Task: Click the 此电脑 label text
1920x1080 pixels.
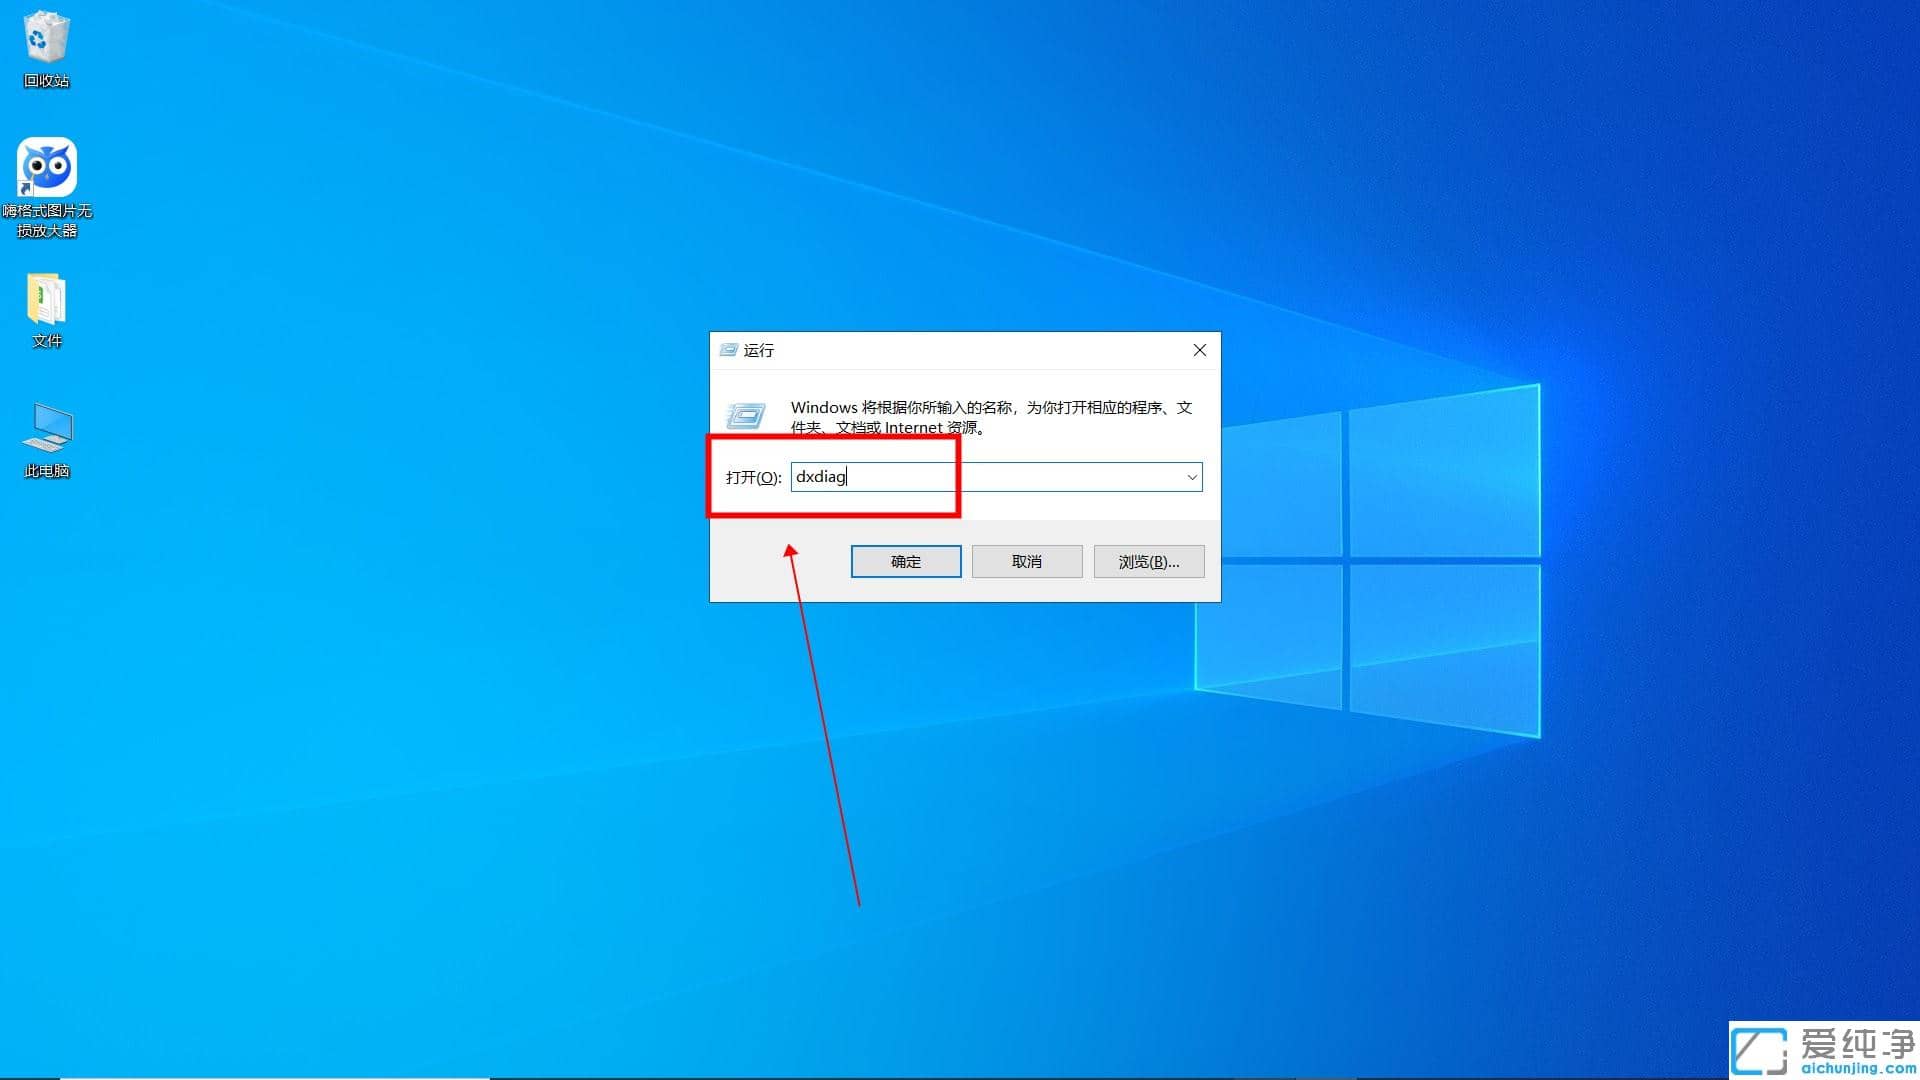Action: coord(46,471)
